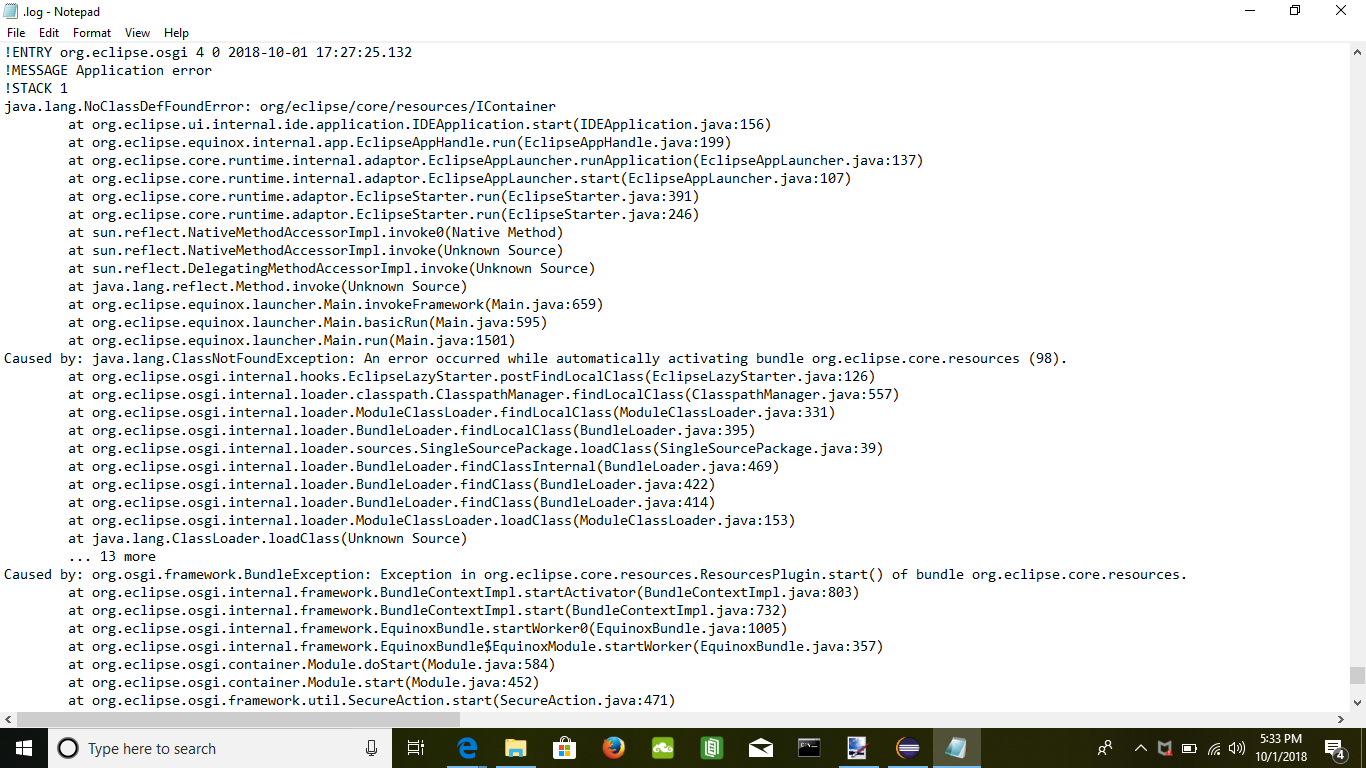Close the Notepad window
Screen dimensions: 1366x768
point(1342,11)
